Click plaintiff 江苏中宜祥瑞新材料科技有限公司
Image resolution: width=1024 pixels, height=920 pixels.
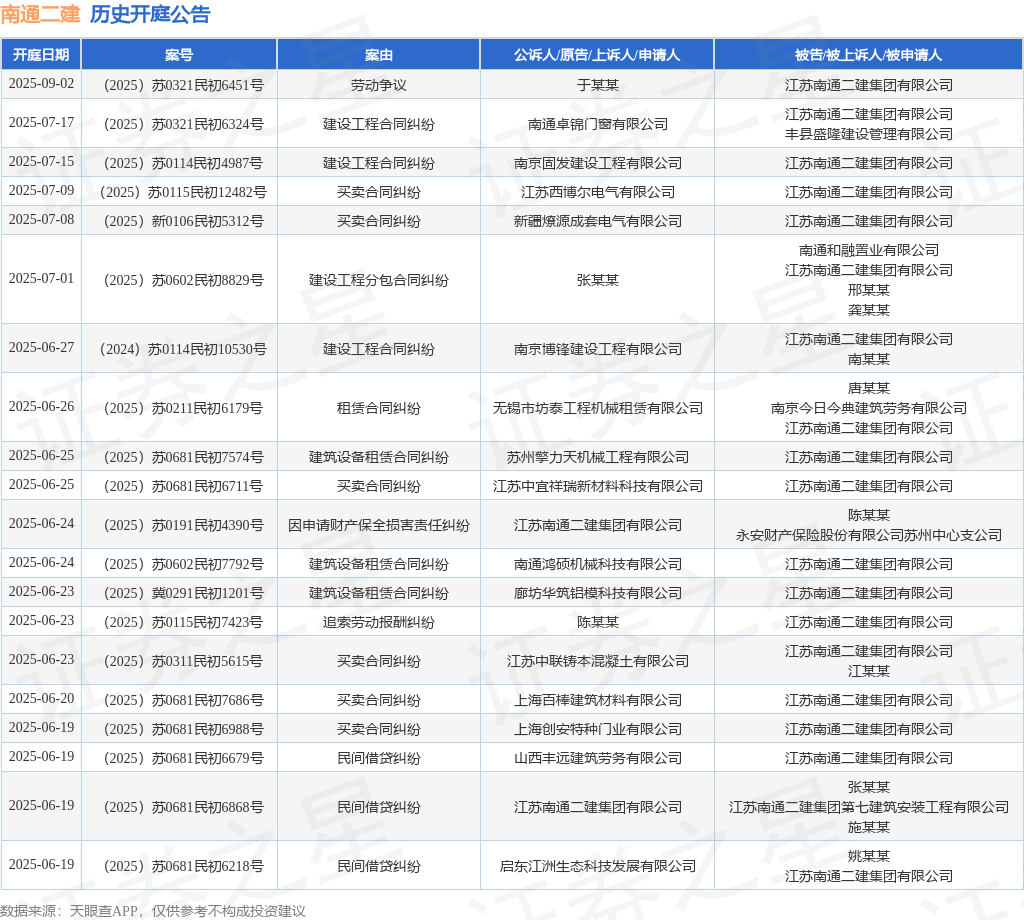click(x=598, y=486)
